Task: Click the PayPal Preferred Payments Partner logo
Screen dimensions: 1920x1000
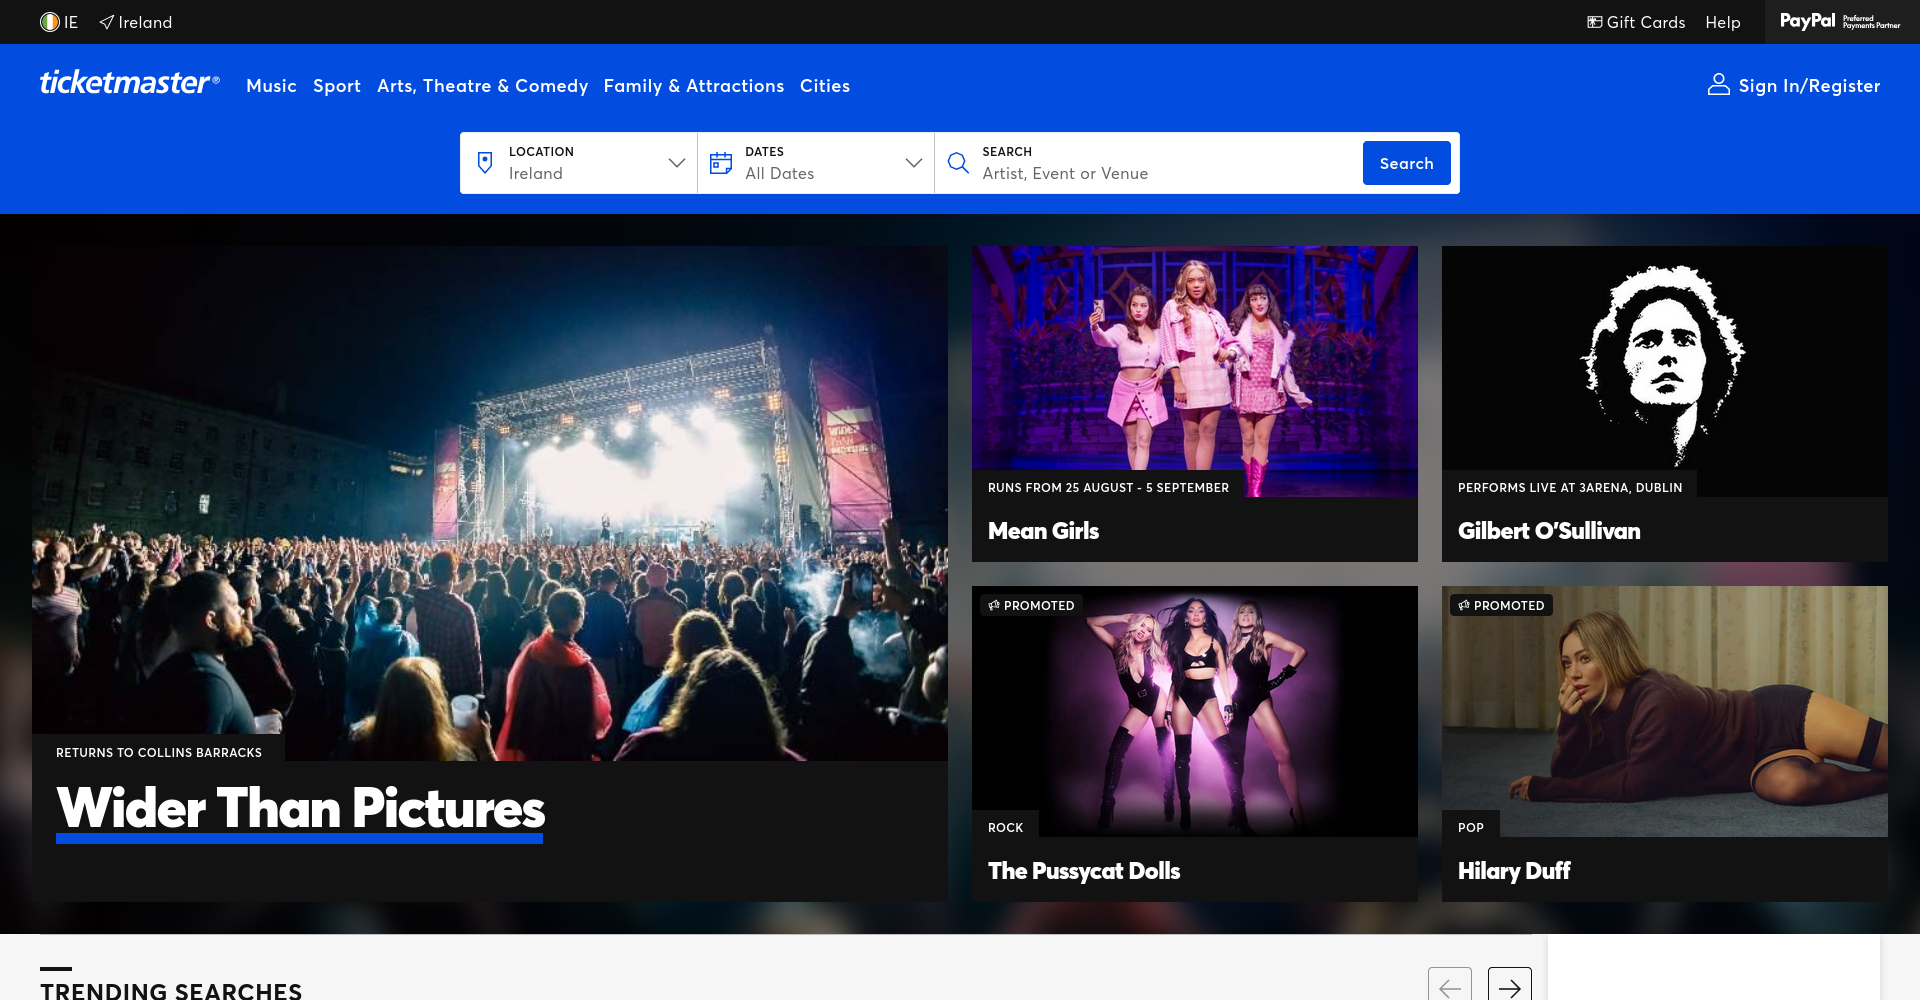Action: [1840, 21]
